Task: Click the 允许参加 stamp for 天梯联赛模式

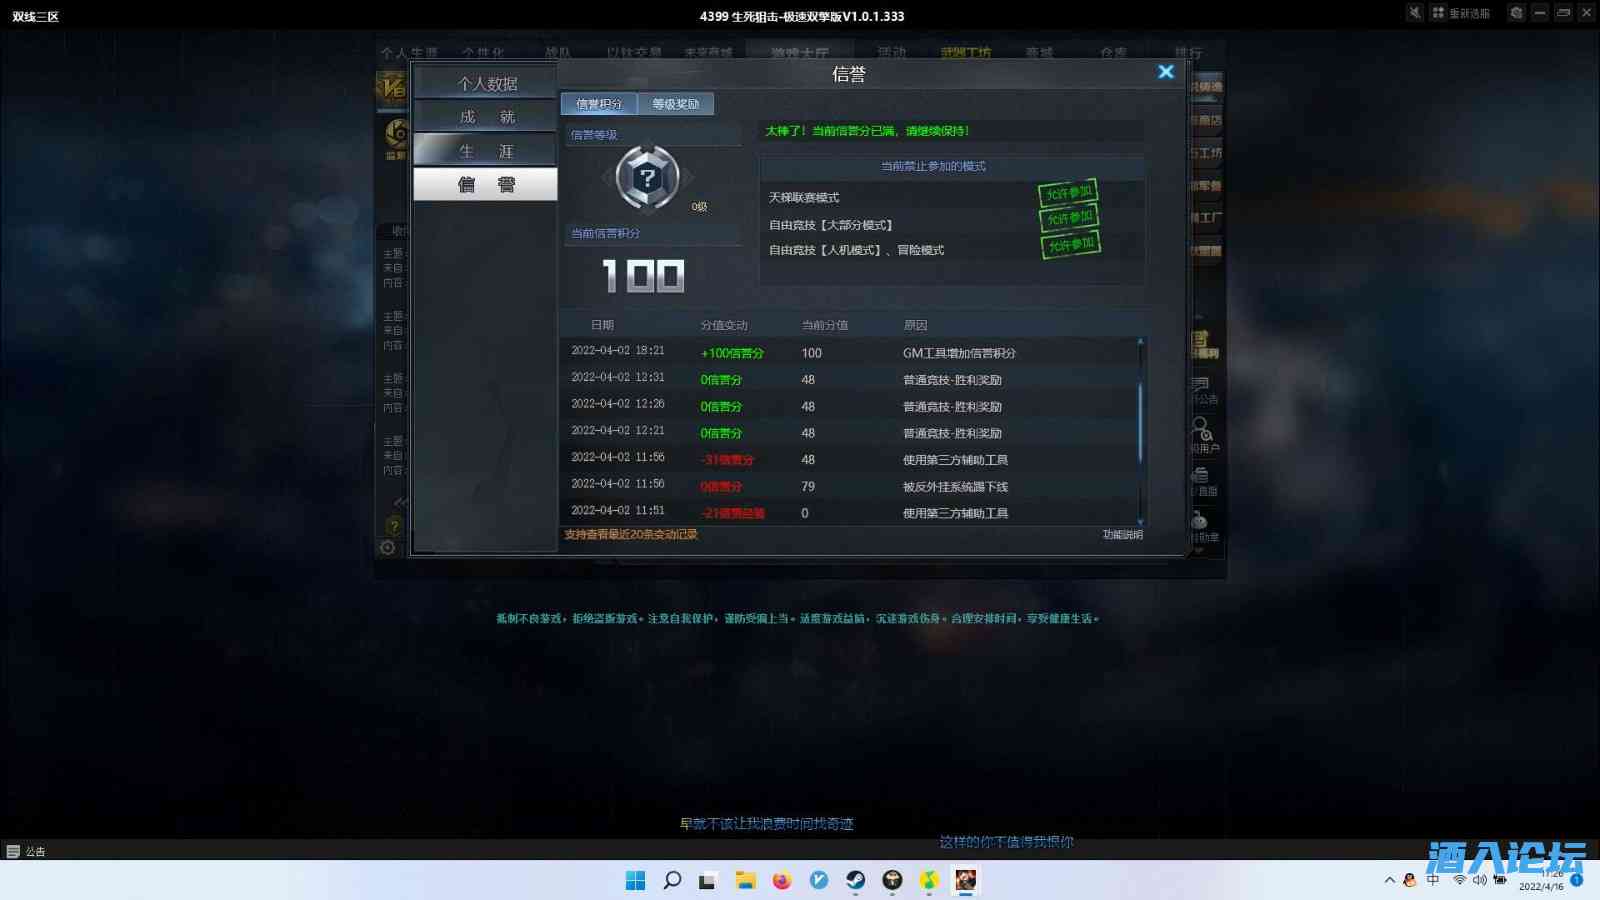Action: (x=1068, y=192)
